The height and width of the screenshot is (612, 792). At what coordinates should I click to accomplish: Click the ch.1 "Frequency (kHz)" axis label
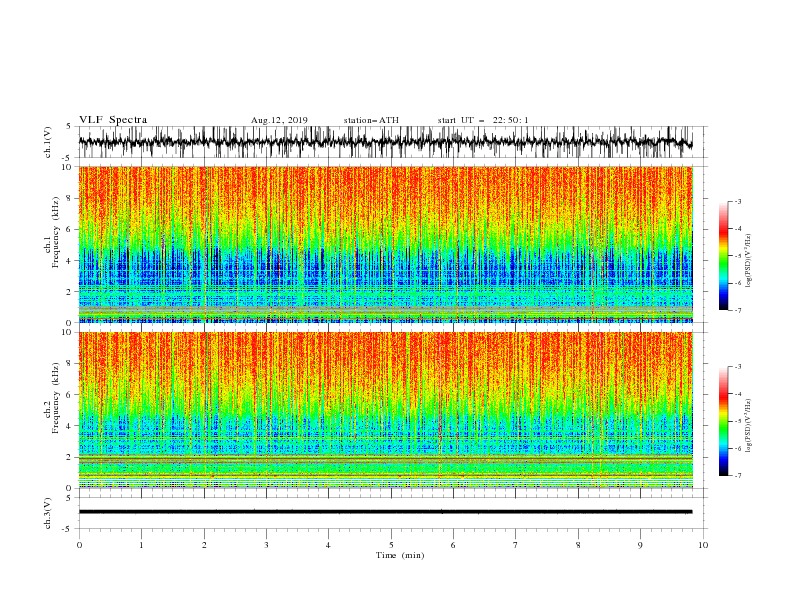55,232
